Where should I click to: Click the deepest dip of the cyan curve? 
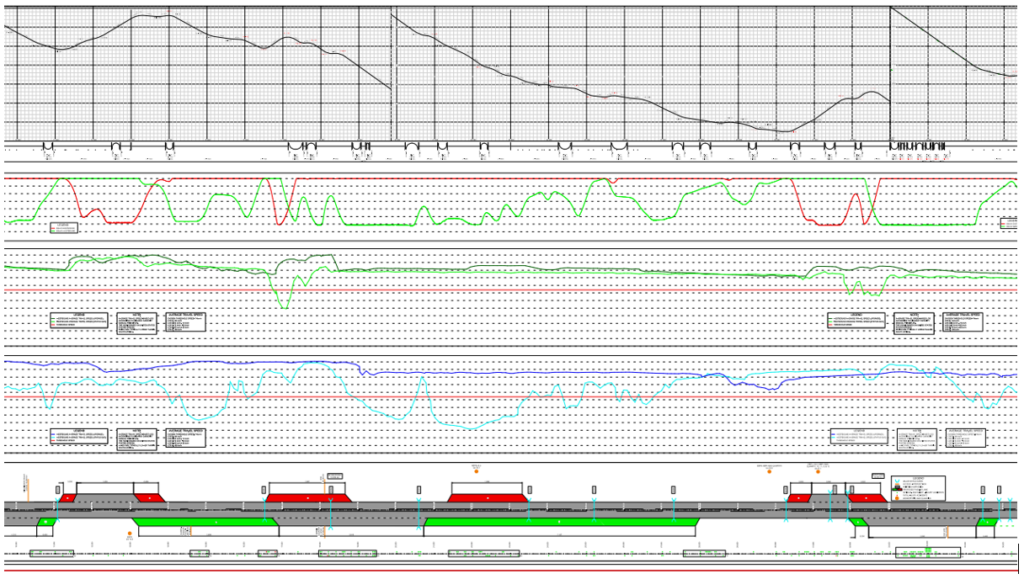[470, 428]
